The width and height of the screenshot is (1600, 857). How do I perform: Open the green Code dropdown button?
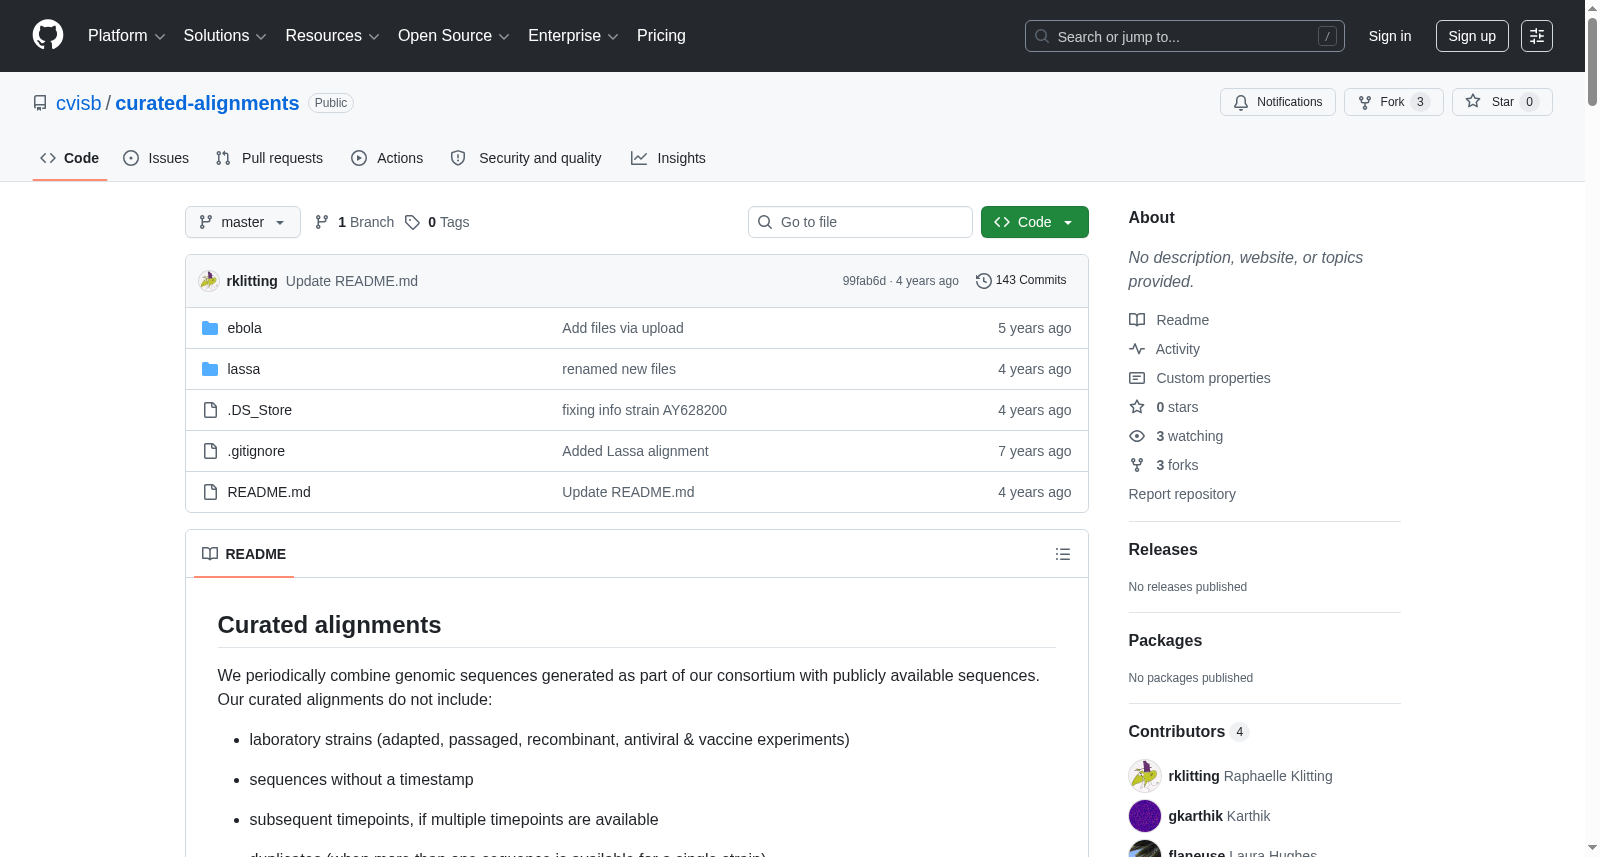pos(1035,222)
